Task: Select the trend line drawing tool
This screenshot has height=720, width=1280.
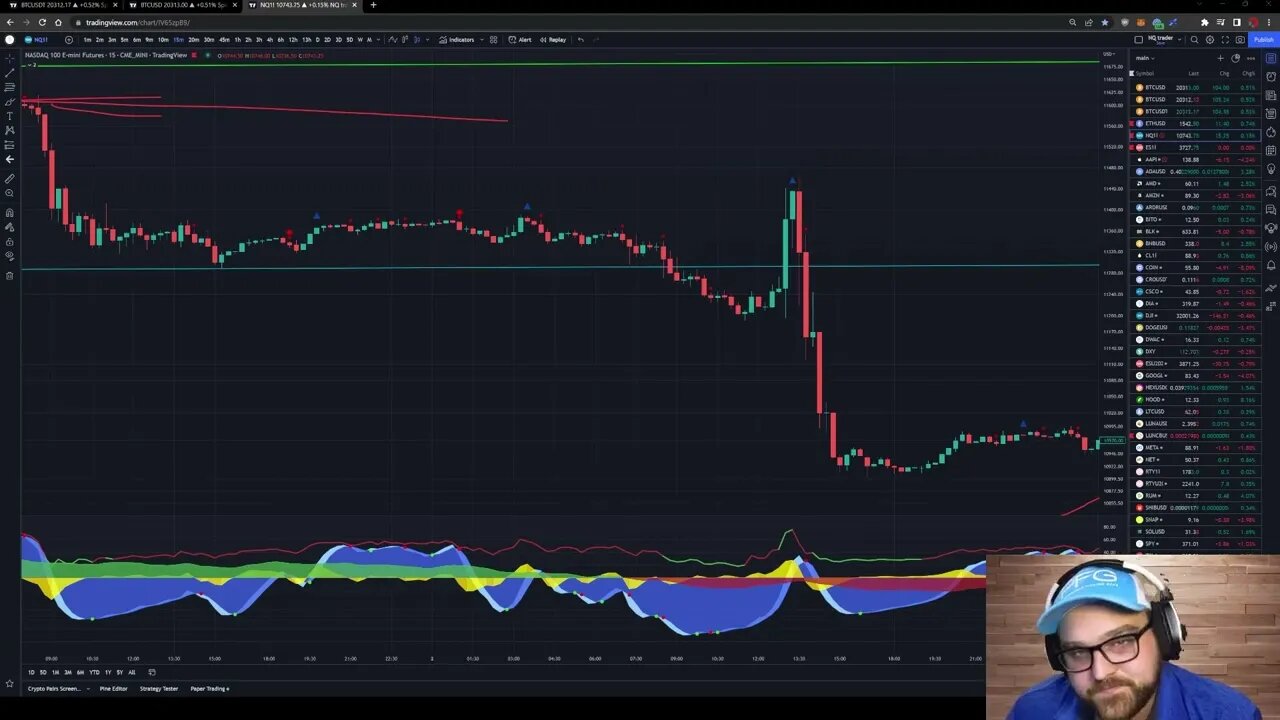Action: coord(9,73)
